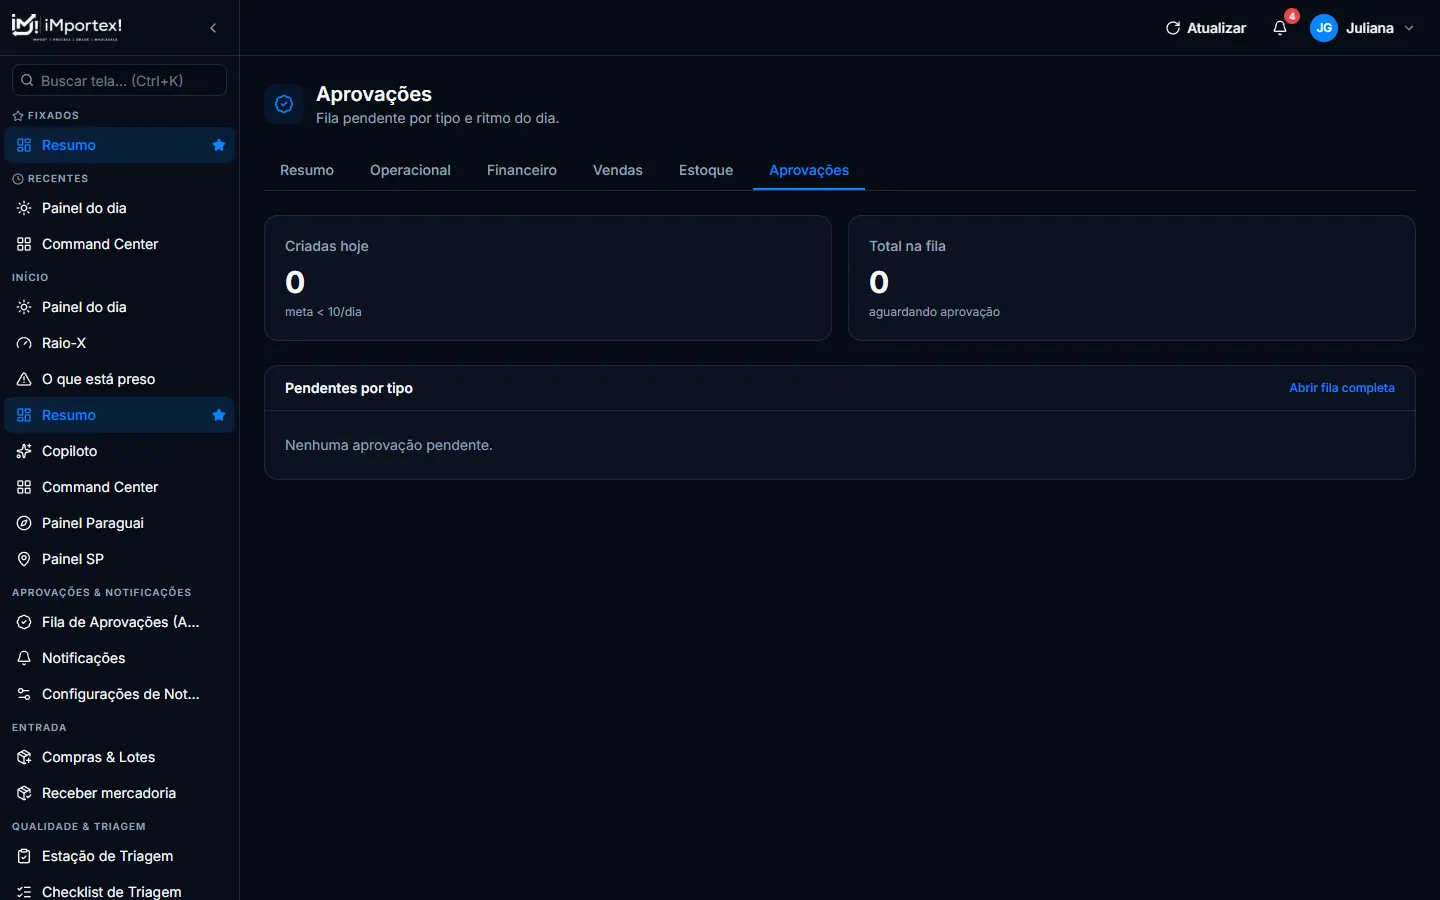The width and height of the screenshot is (1440, 900).
Task: Open Receber mercadoria
Action: point(119,793)
